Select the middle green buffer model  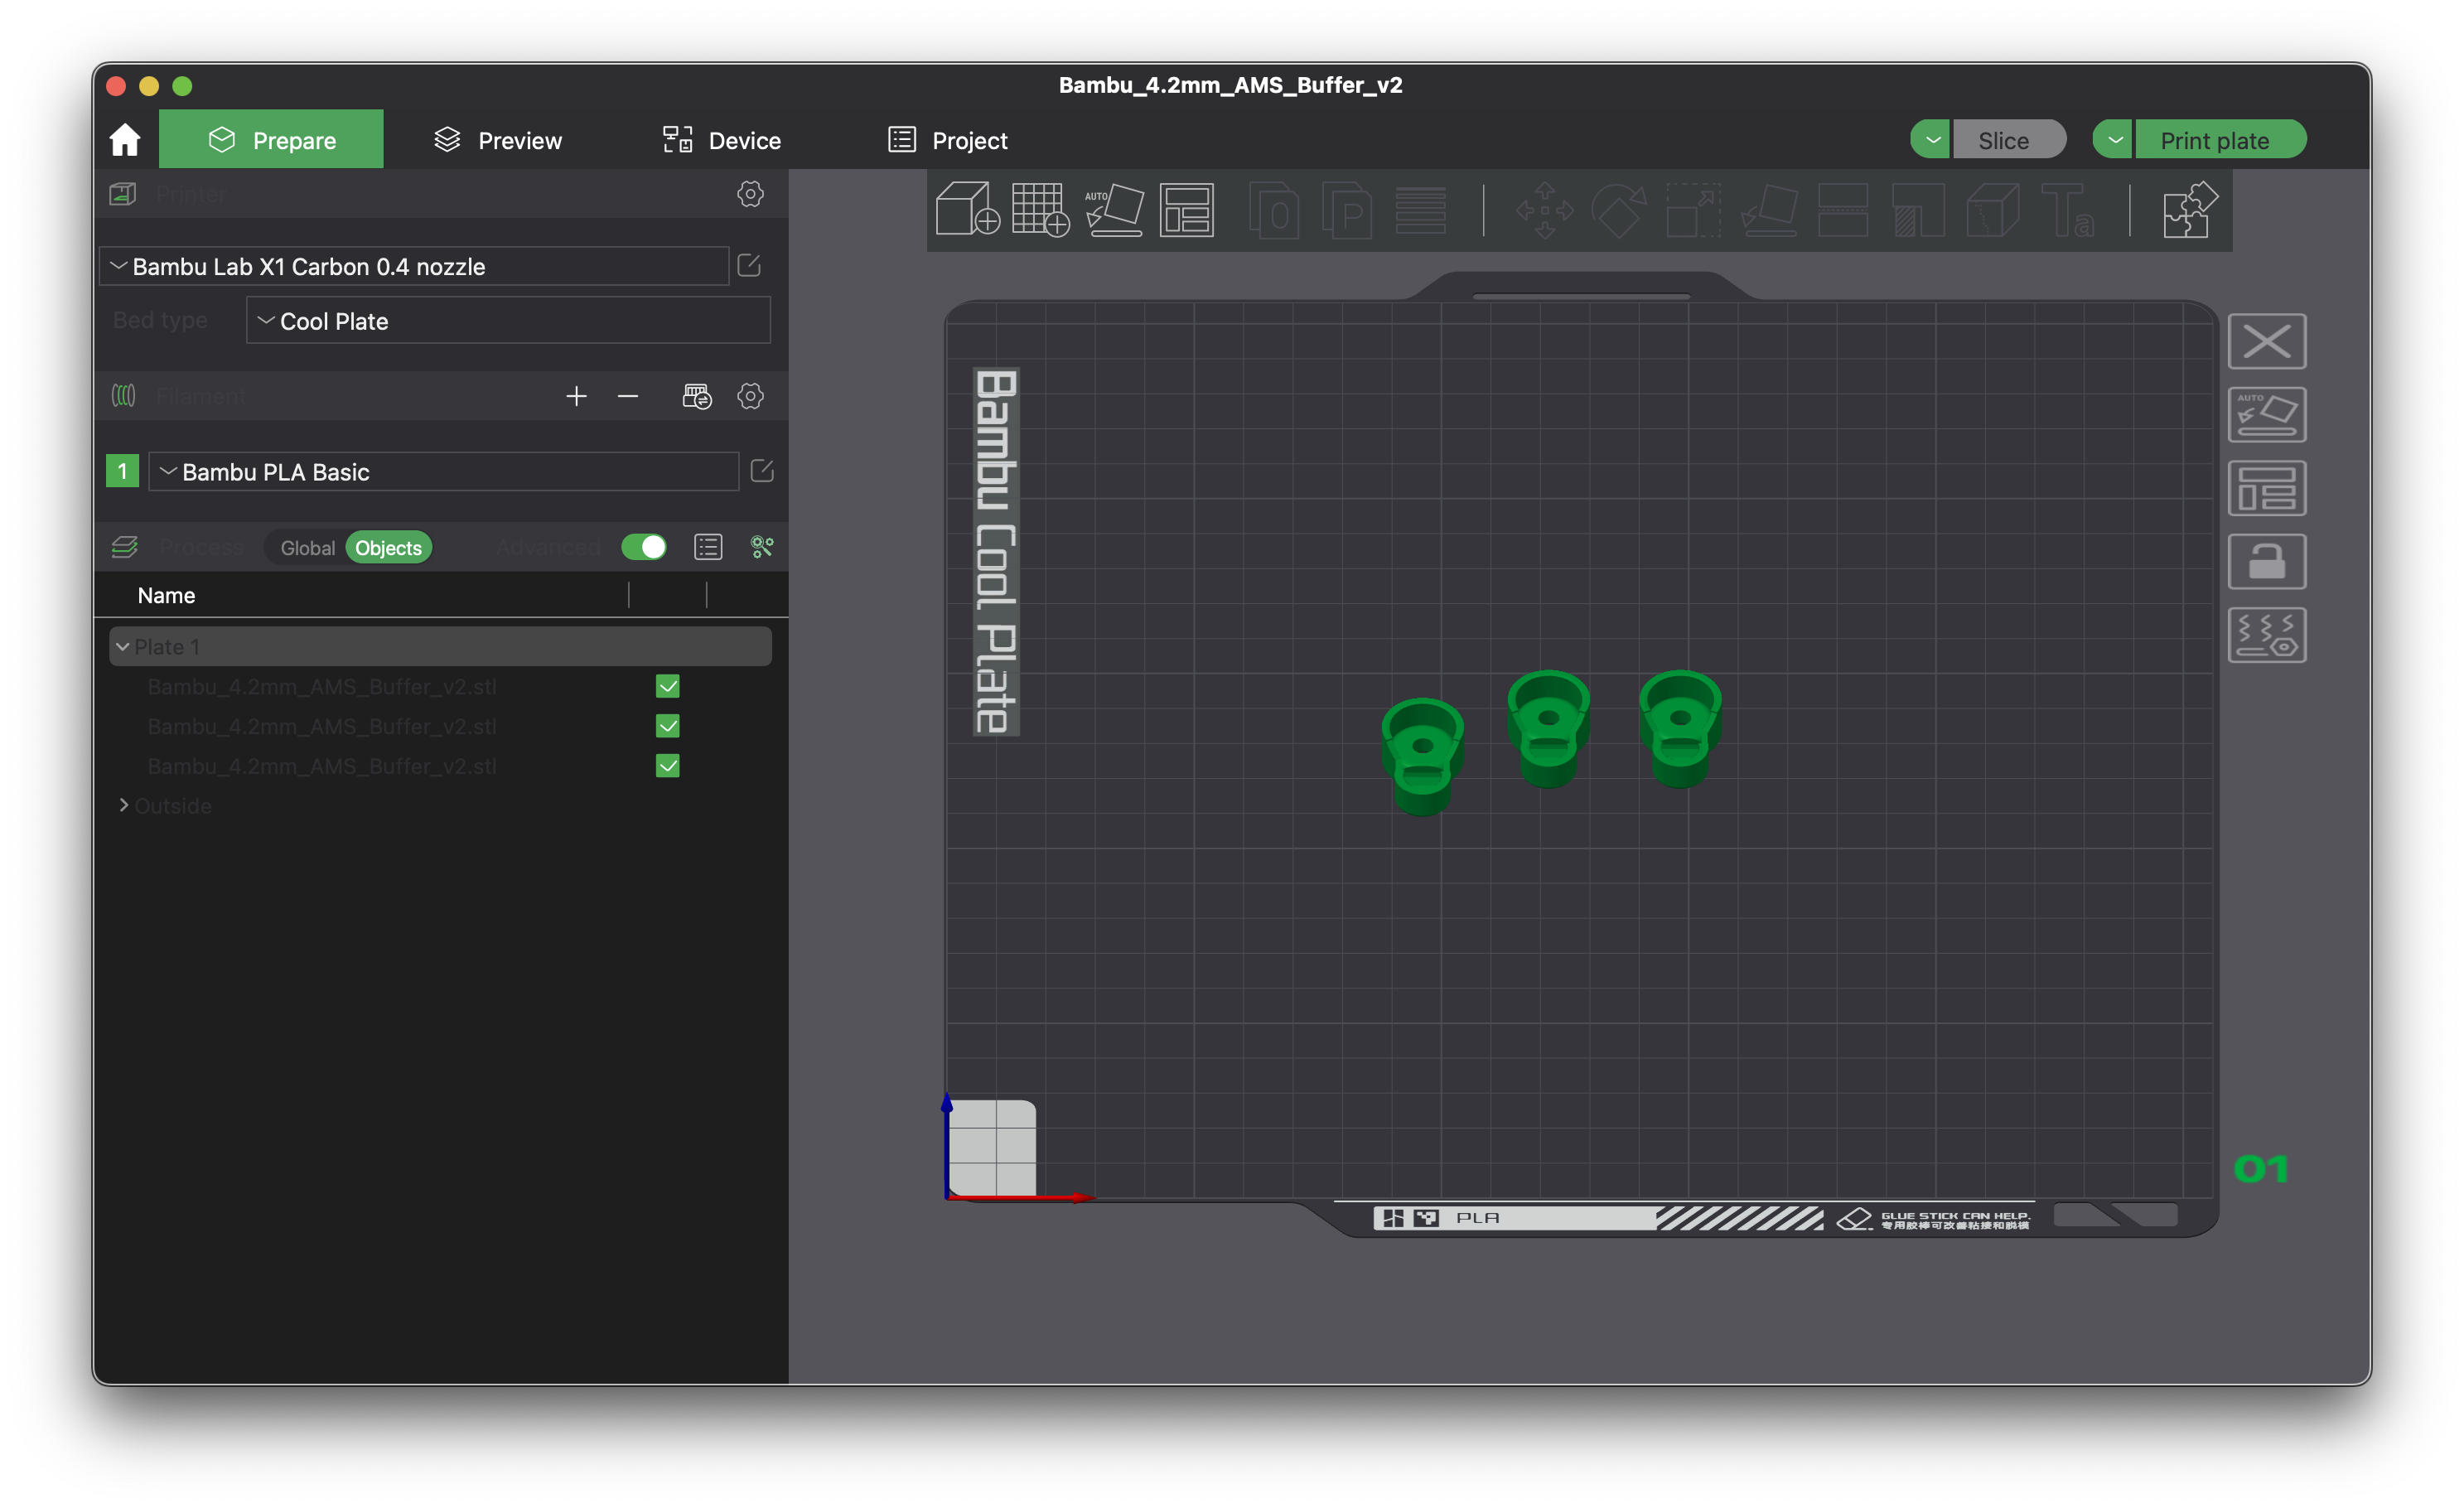pyautogui.click(x=1549, y=729)
